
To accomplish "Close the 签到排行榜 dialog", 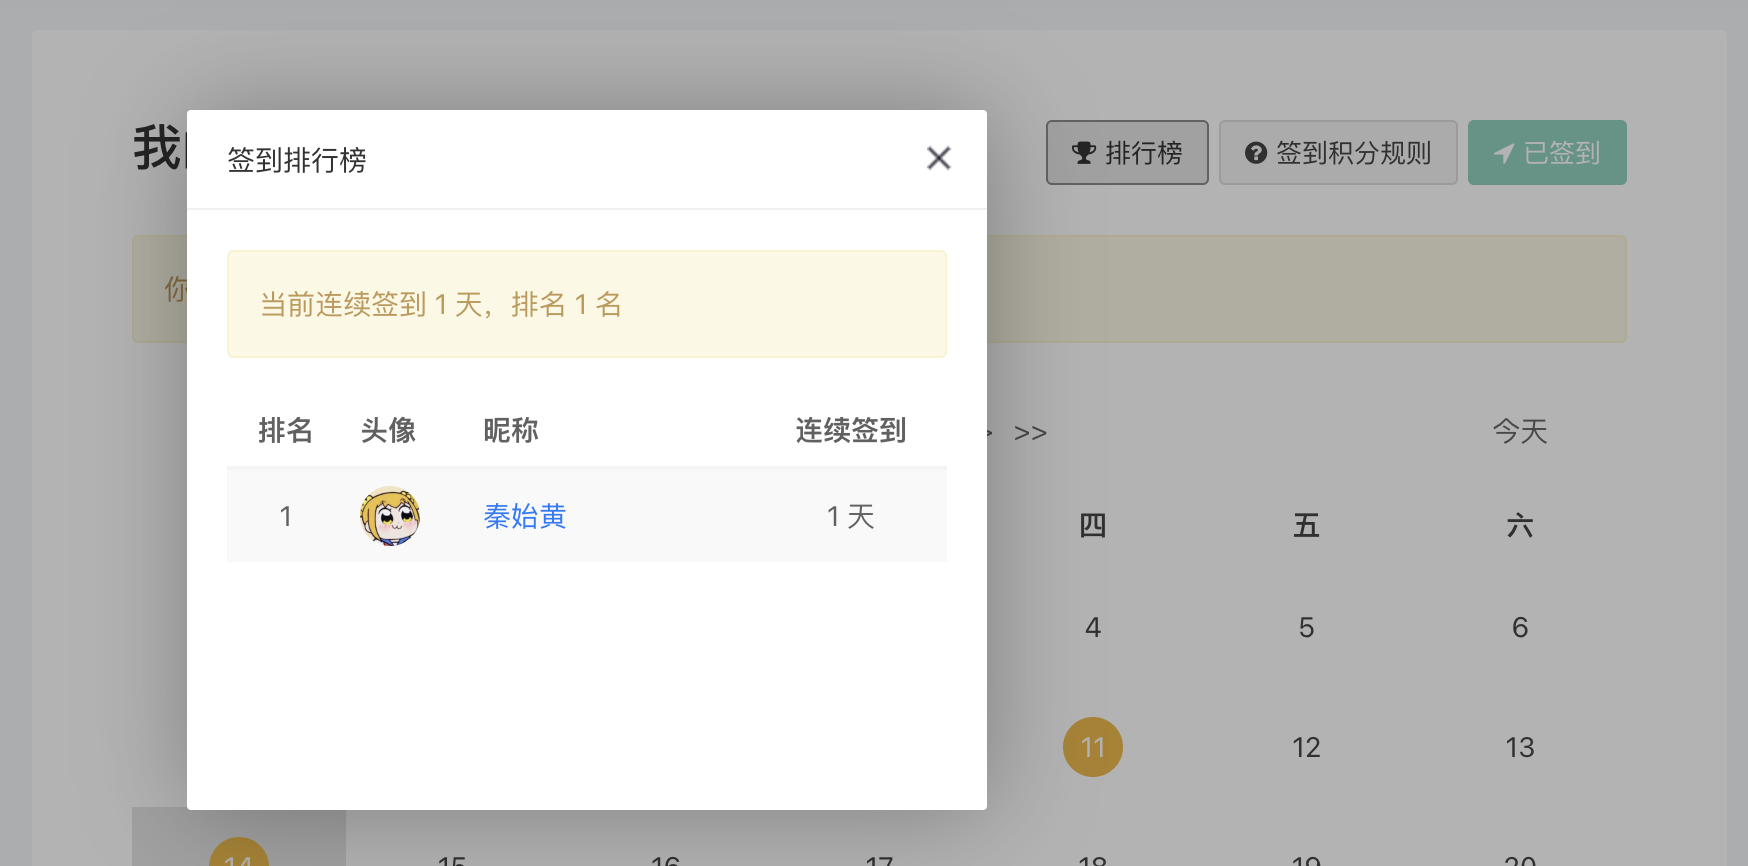I will 938,158.
